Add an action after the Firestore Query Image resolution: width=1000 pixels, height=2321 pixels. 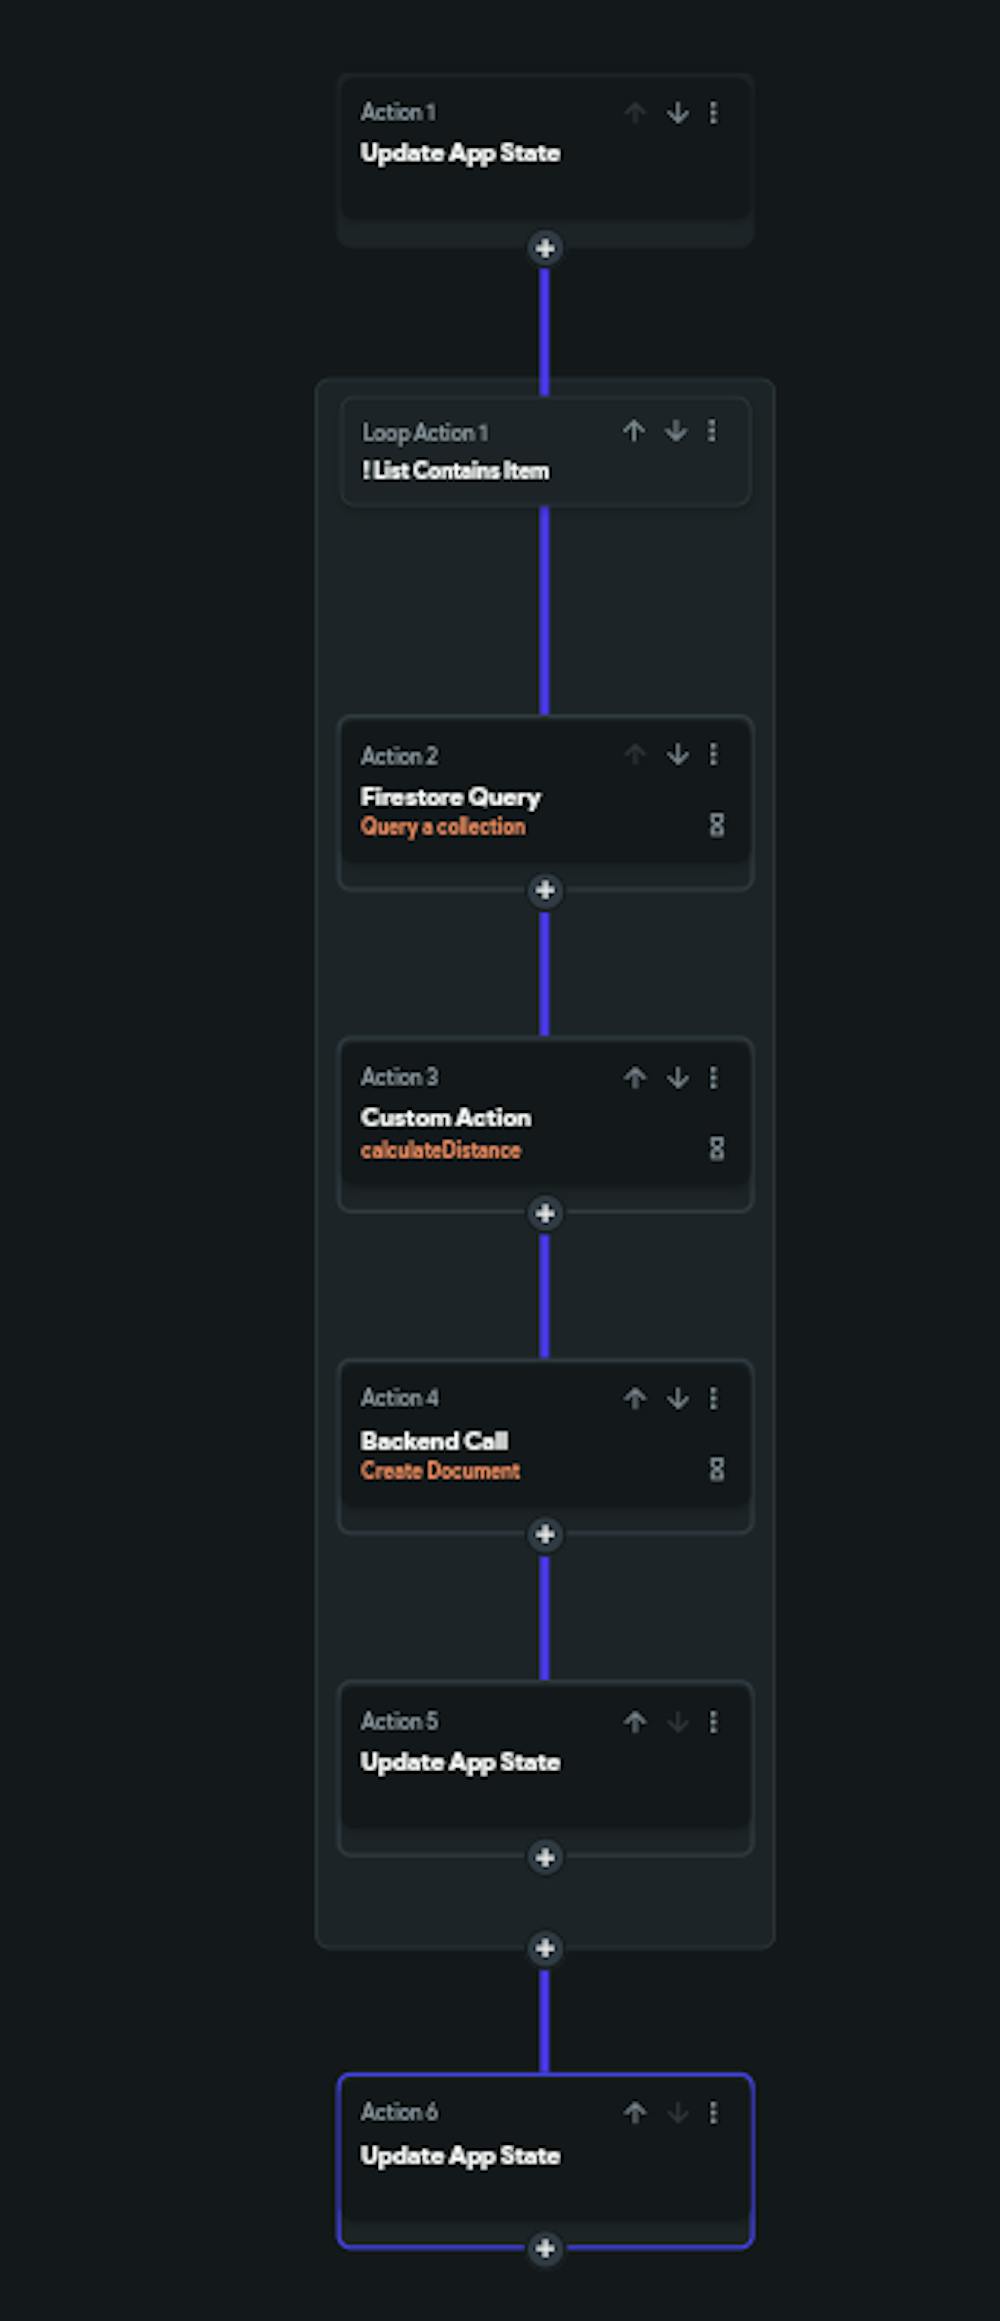545,890
